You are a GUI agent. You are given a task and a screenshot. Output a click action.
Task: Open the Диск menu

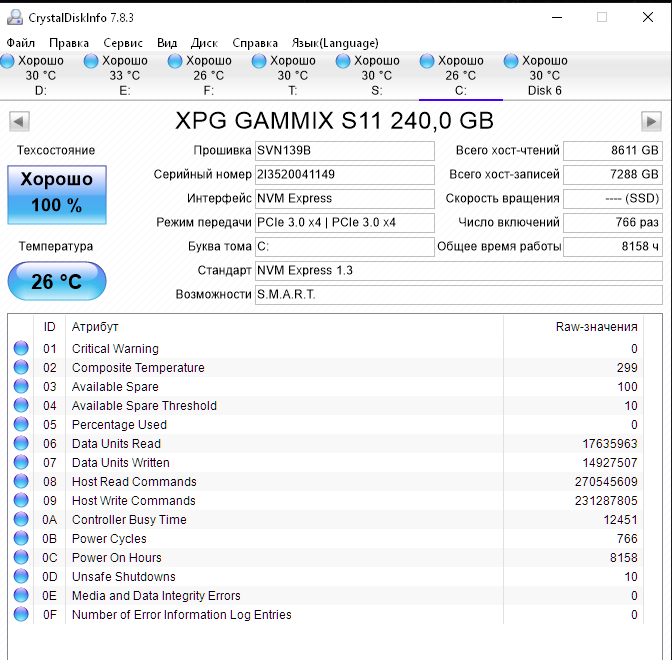click(x=204, y=43)
